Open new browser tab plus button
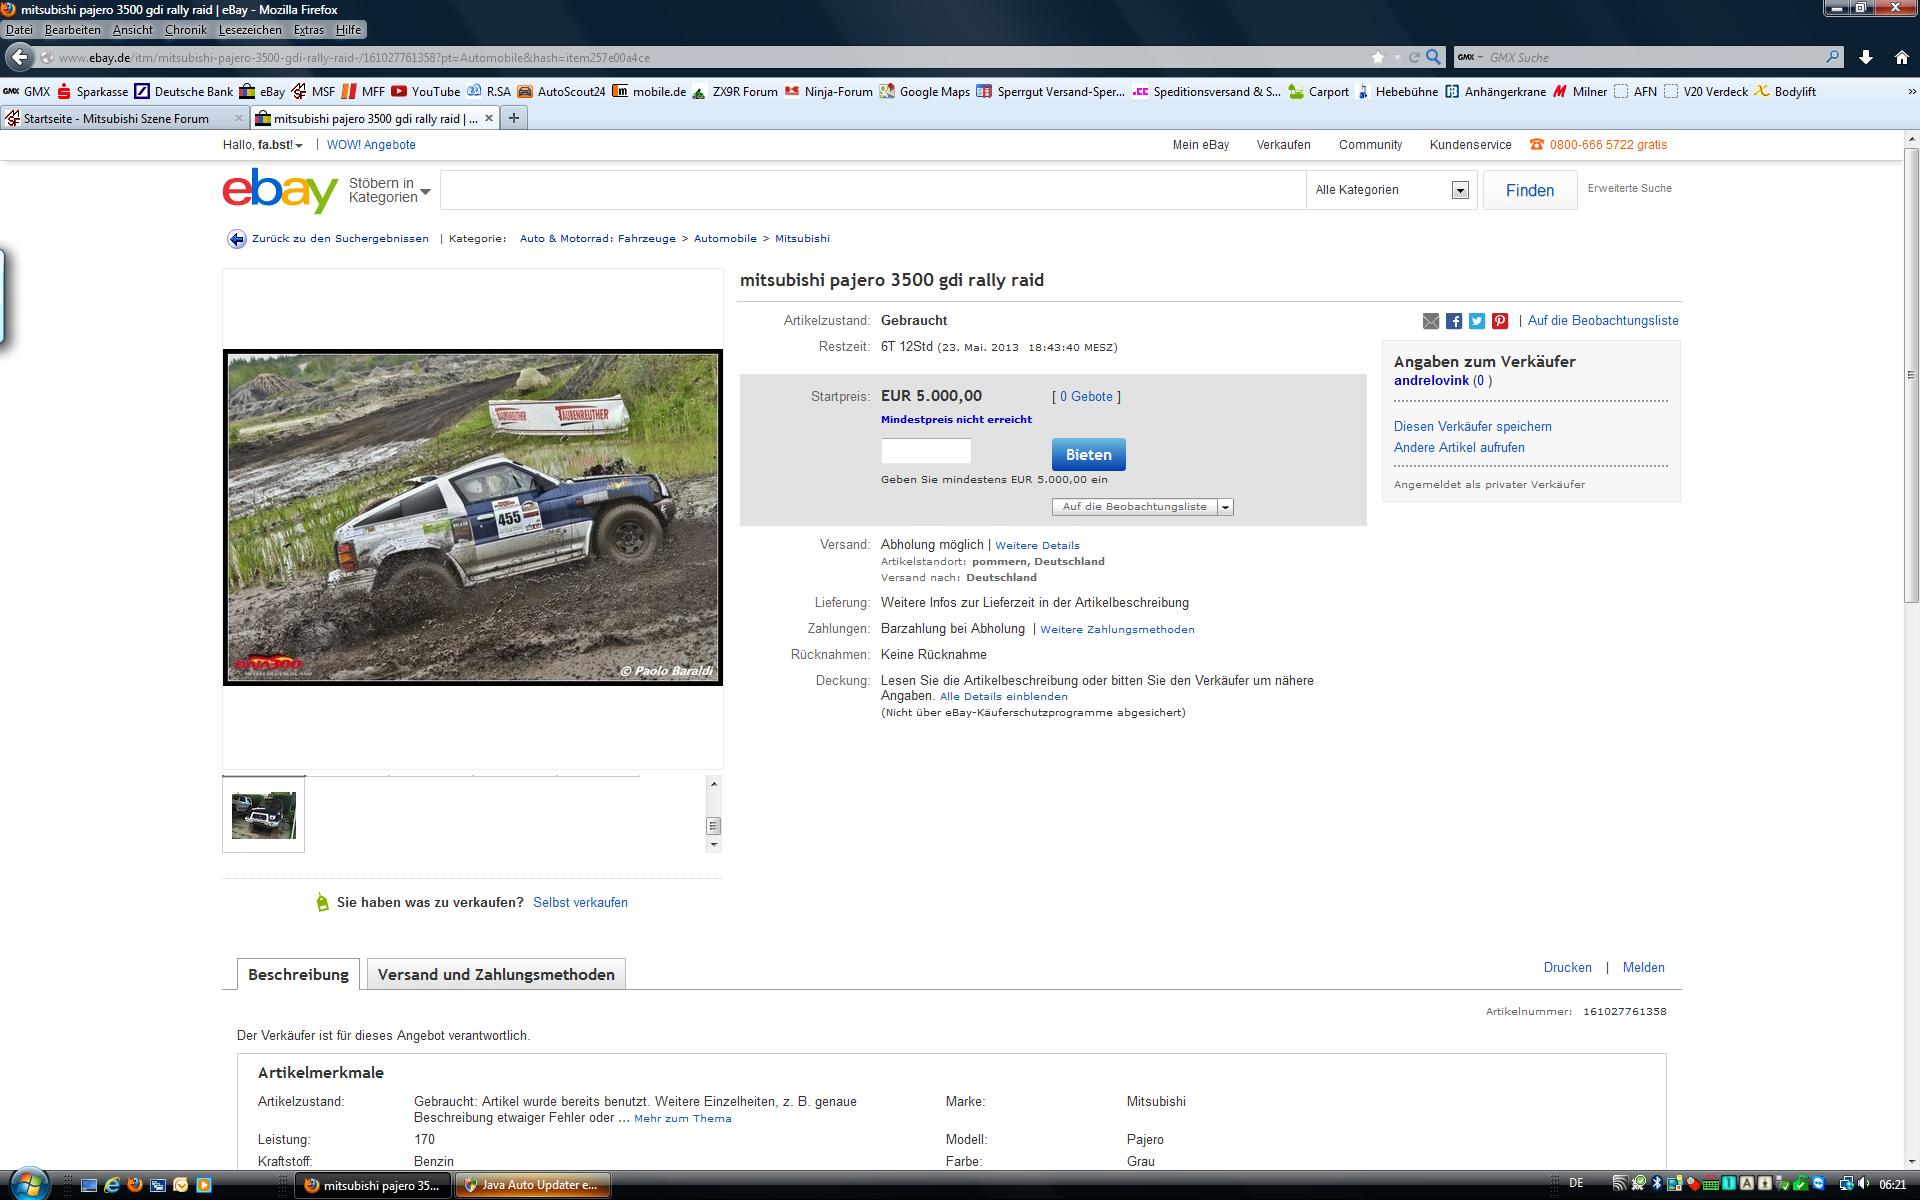This screenshot has width=1920, height=1200. (514, 118)
